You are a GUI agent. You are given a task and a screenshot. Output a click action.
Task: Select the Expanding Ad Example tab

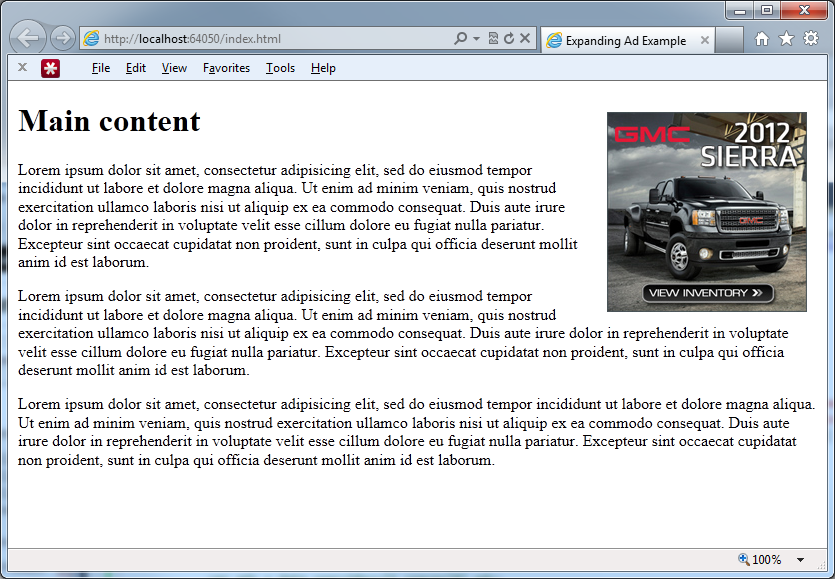coord(626,40)
